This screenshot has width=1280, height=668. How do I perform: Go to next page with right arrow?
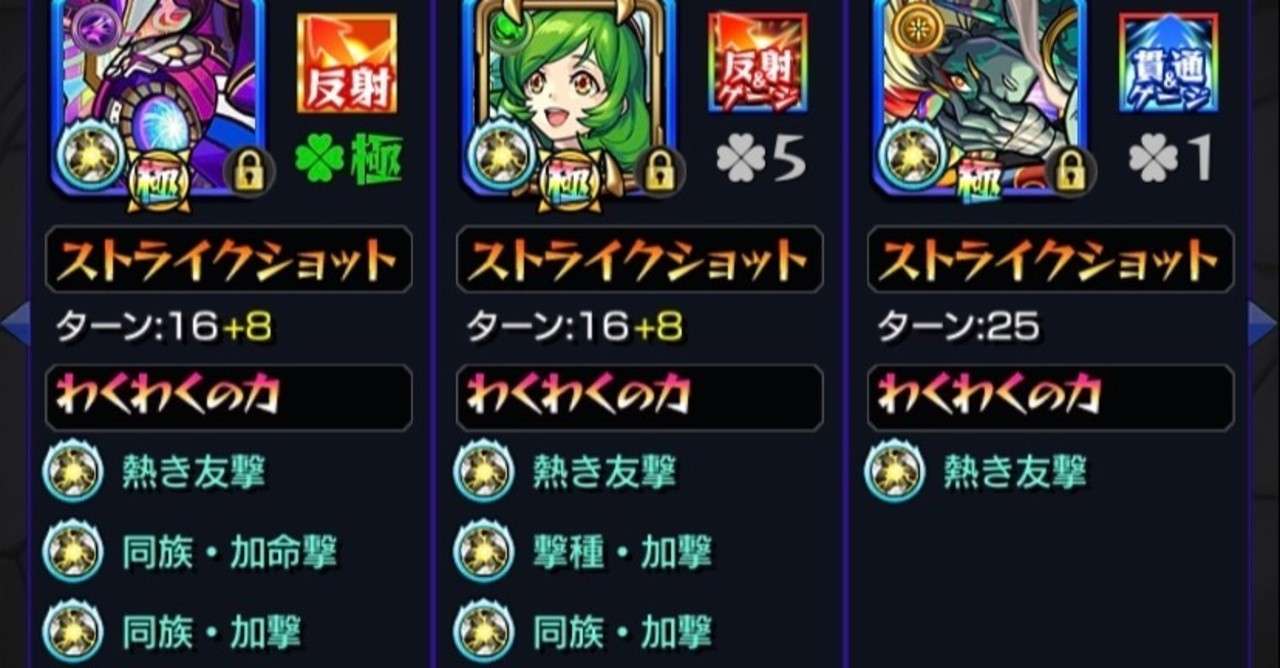click(x=1263, y=323)
